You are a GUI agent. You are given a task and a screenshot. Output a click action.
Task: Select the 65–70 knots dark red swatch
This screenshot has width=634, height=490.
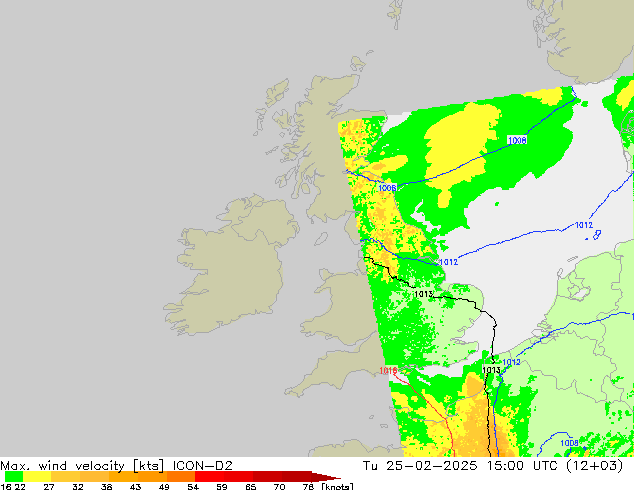tap(267, 476)
